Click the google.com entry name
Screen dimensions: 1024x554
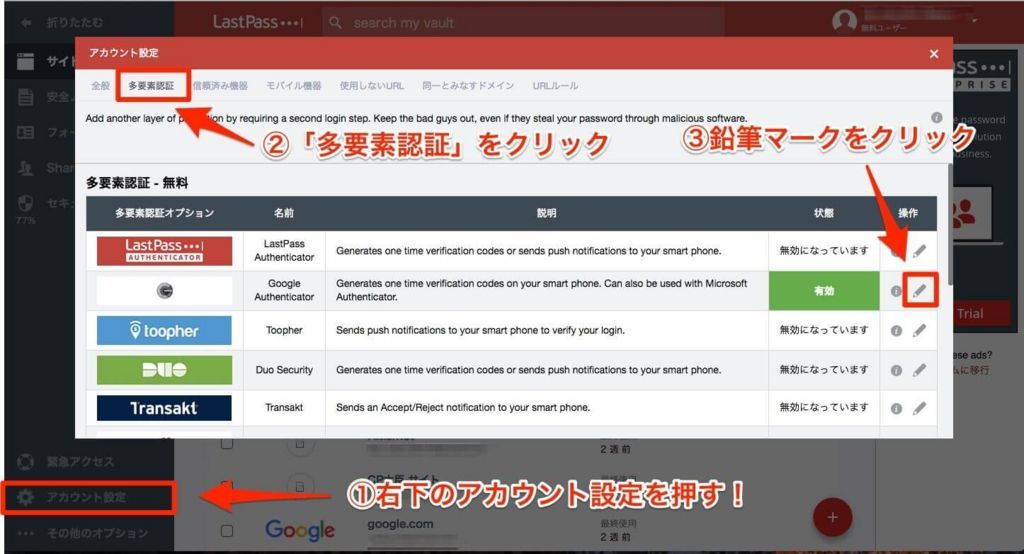[x=400, y=524]
